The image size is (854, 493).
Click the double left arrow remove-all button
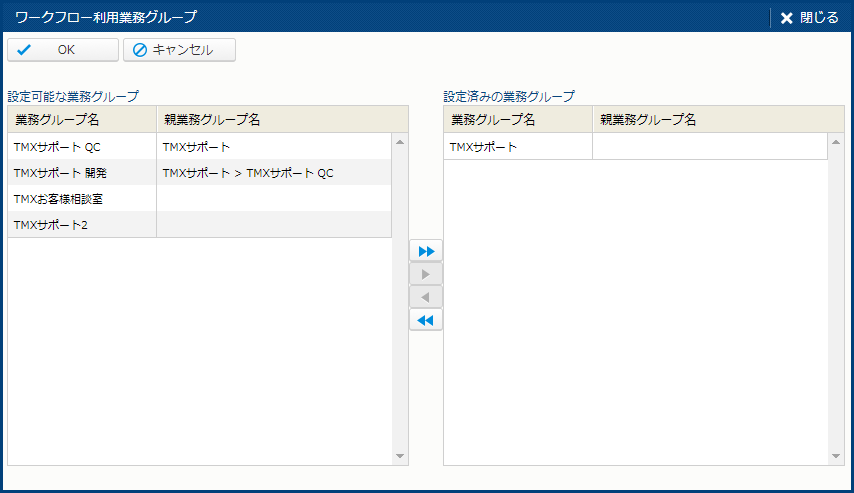click(x=426, y=320)
